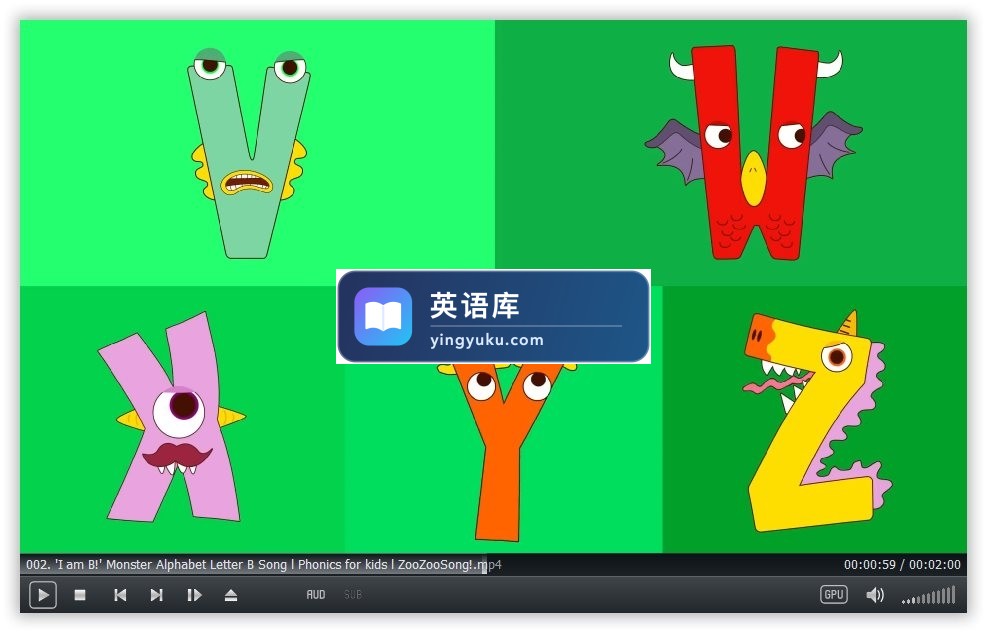Open the SUB subtitle selector

click(352, 595)
